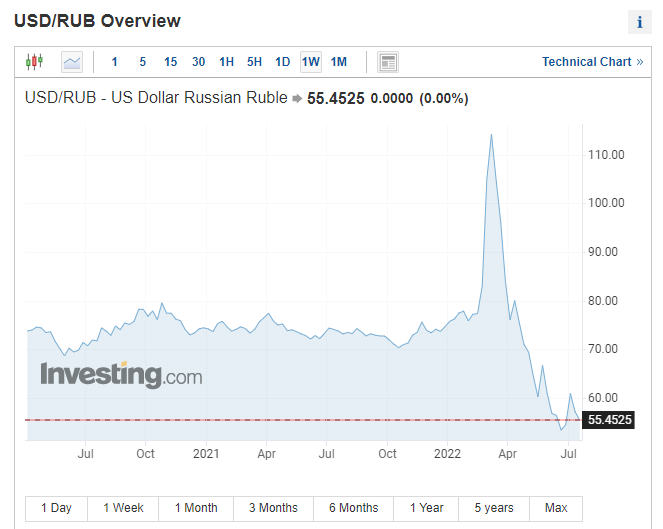
Task: Click the Investing.com watermark logo
Action: (121, 375)
